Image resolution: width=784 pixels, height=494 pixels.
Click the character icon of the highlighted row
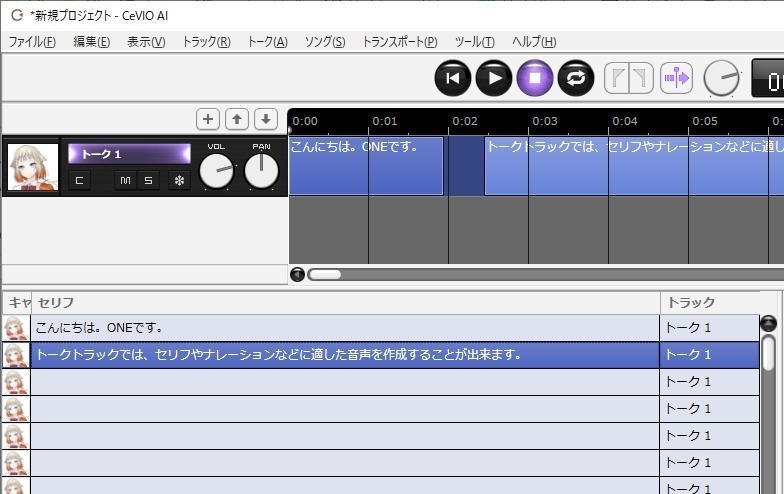coord(16,355)
